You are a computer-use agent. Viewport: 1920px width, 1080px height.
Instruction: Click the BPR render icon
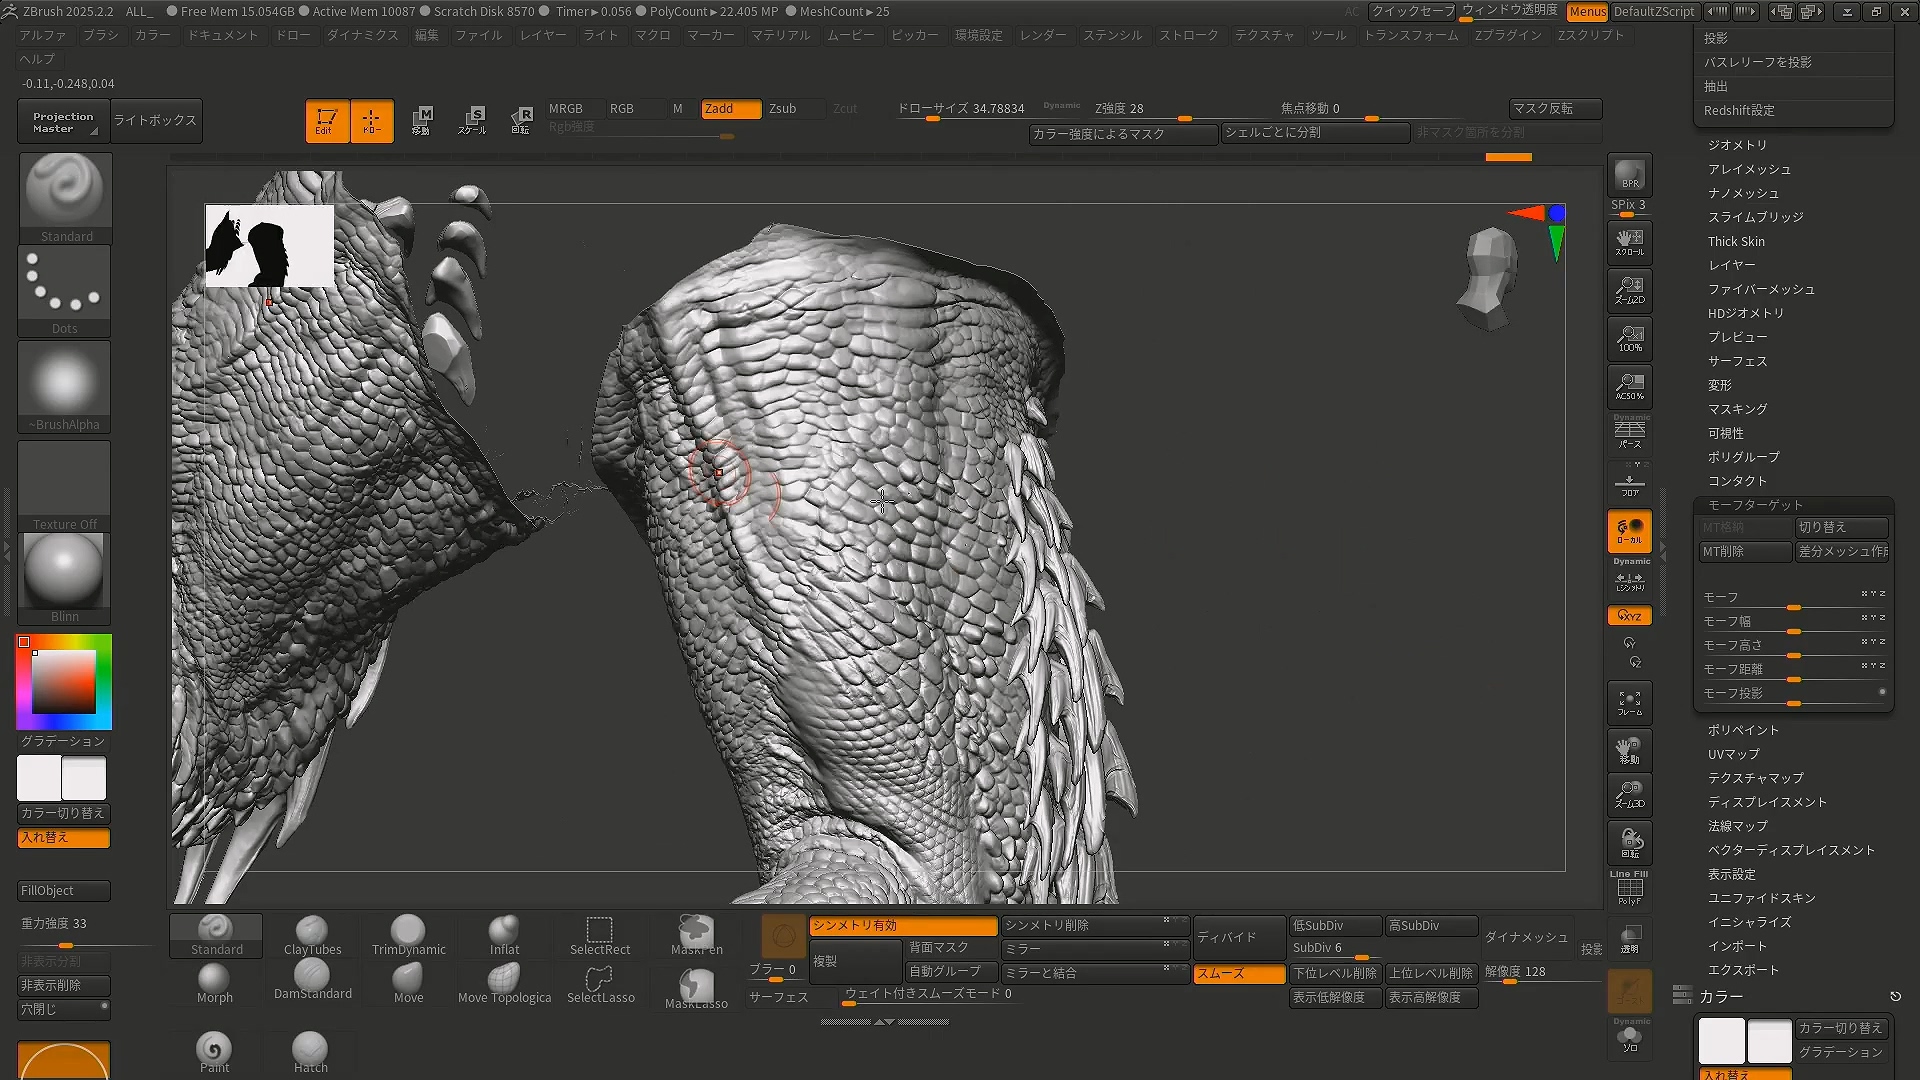click(x=1630, y=175)
